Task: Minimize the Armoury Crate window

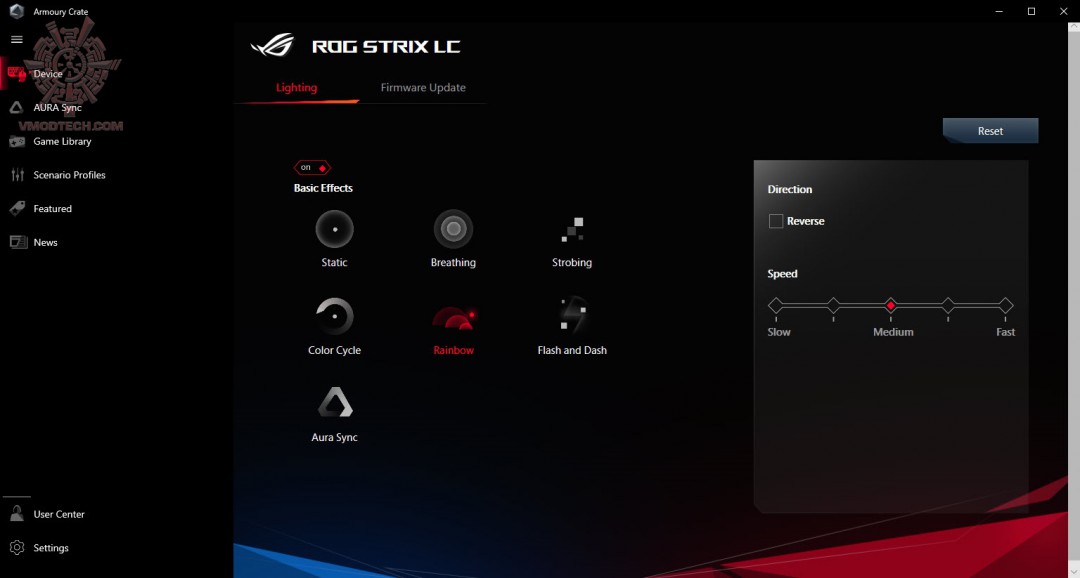Action: [x=999, y=11]
